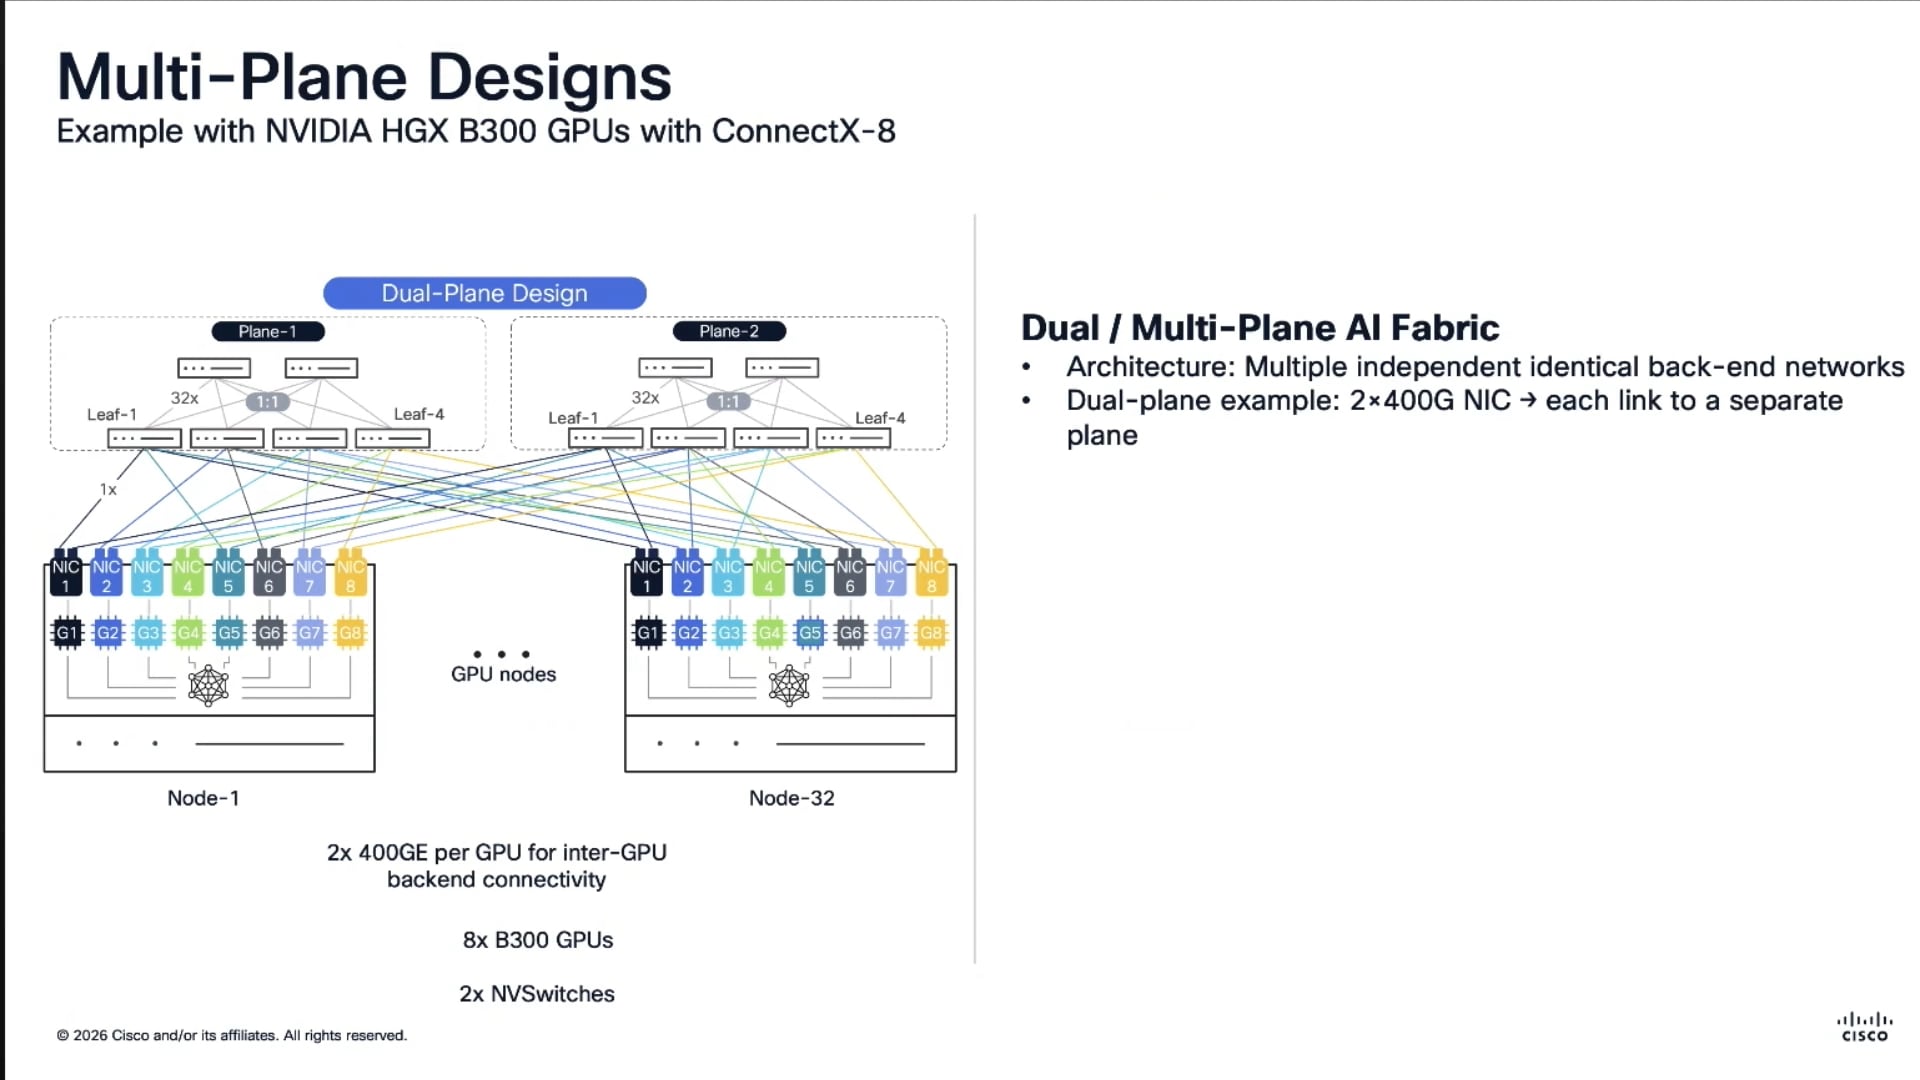Click the G1 GPU icon in Node-1
Image resolution: width=1920 pixels, height=1080 pixels.
pos(66,632)
